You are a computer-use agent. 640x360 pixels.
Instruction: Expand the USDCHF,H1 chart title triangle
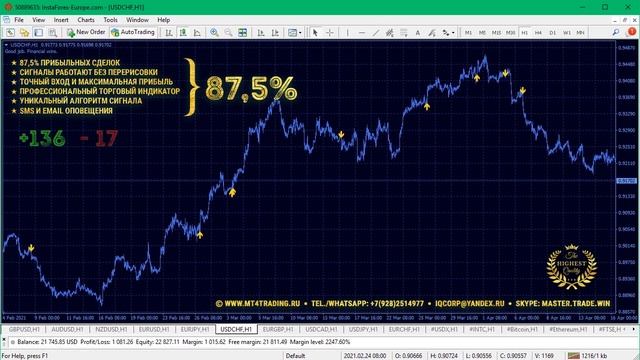point(6,45)
